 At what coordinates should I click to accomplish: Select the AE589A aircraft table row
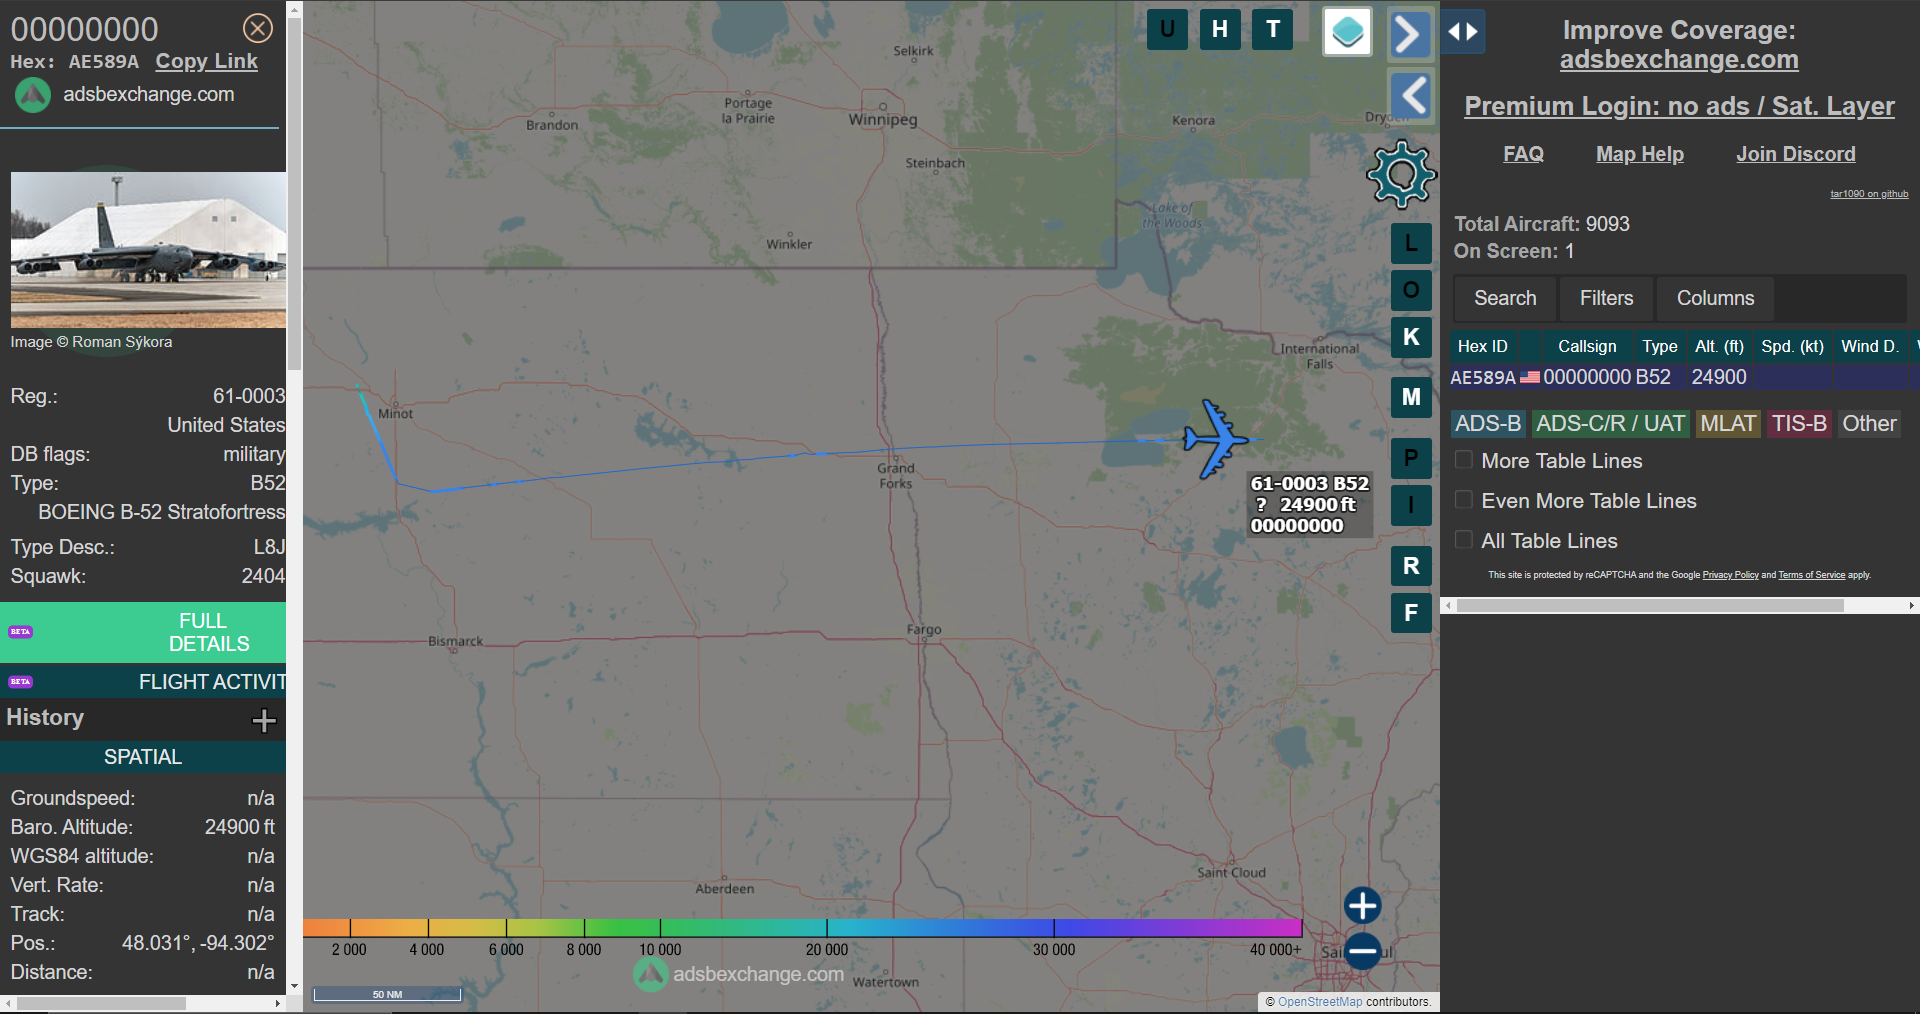[x=1684, y=377]
